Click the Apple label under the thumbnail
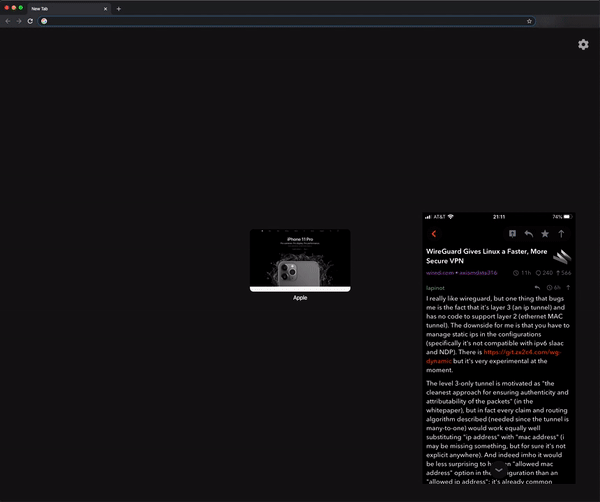 [x=300, y=298]
